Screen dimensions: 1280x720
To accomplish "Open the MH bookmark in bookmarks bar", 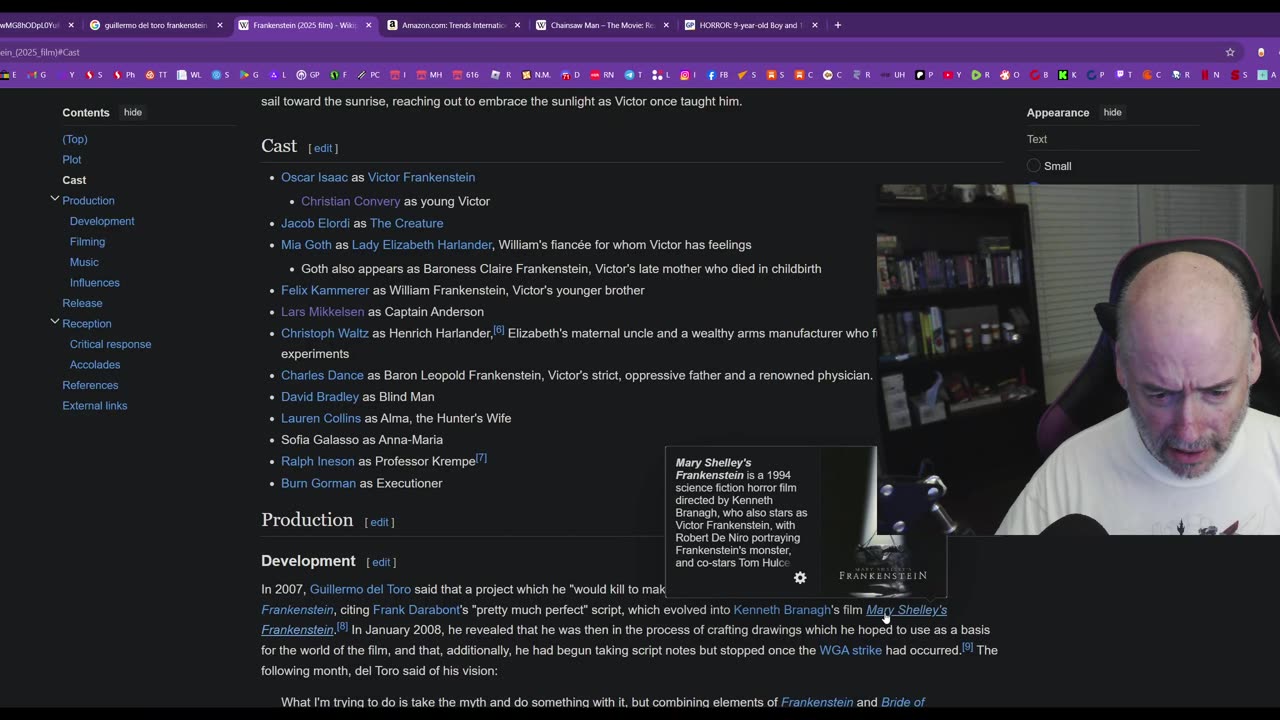I will coord(429,75).
